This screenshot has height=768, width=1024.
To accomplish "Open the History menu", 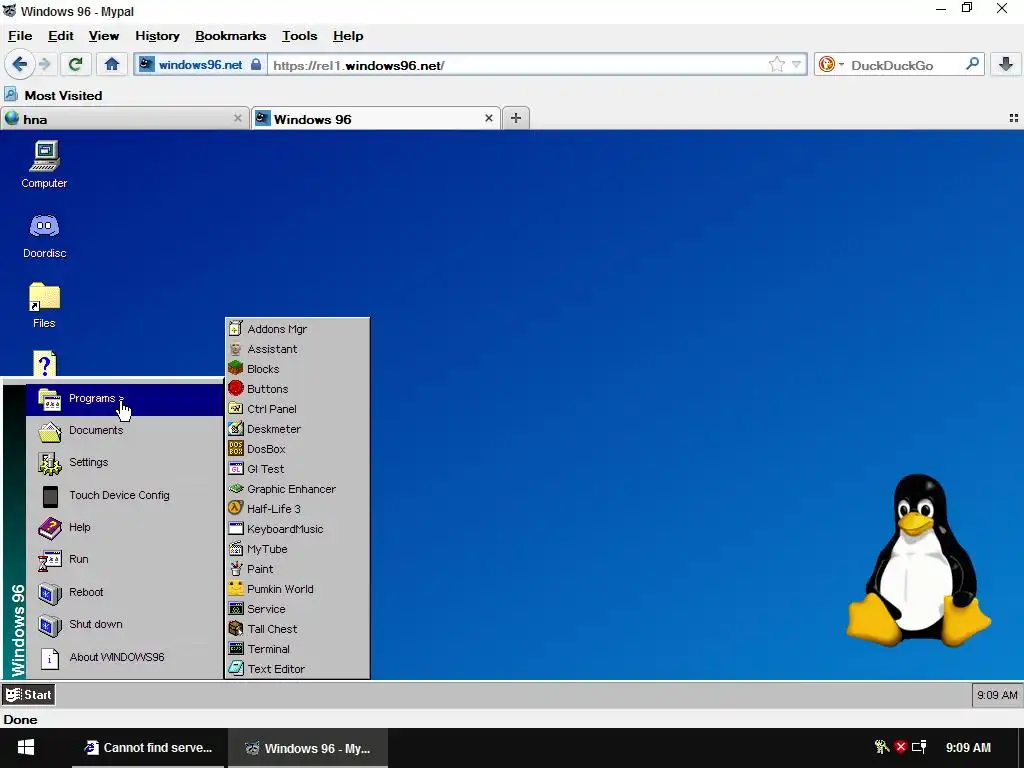I will (157, 36).
